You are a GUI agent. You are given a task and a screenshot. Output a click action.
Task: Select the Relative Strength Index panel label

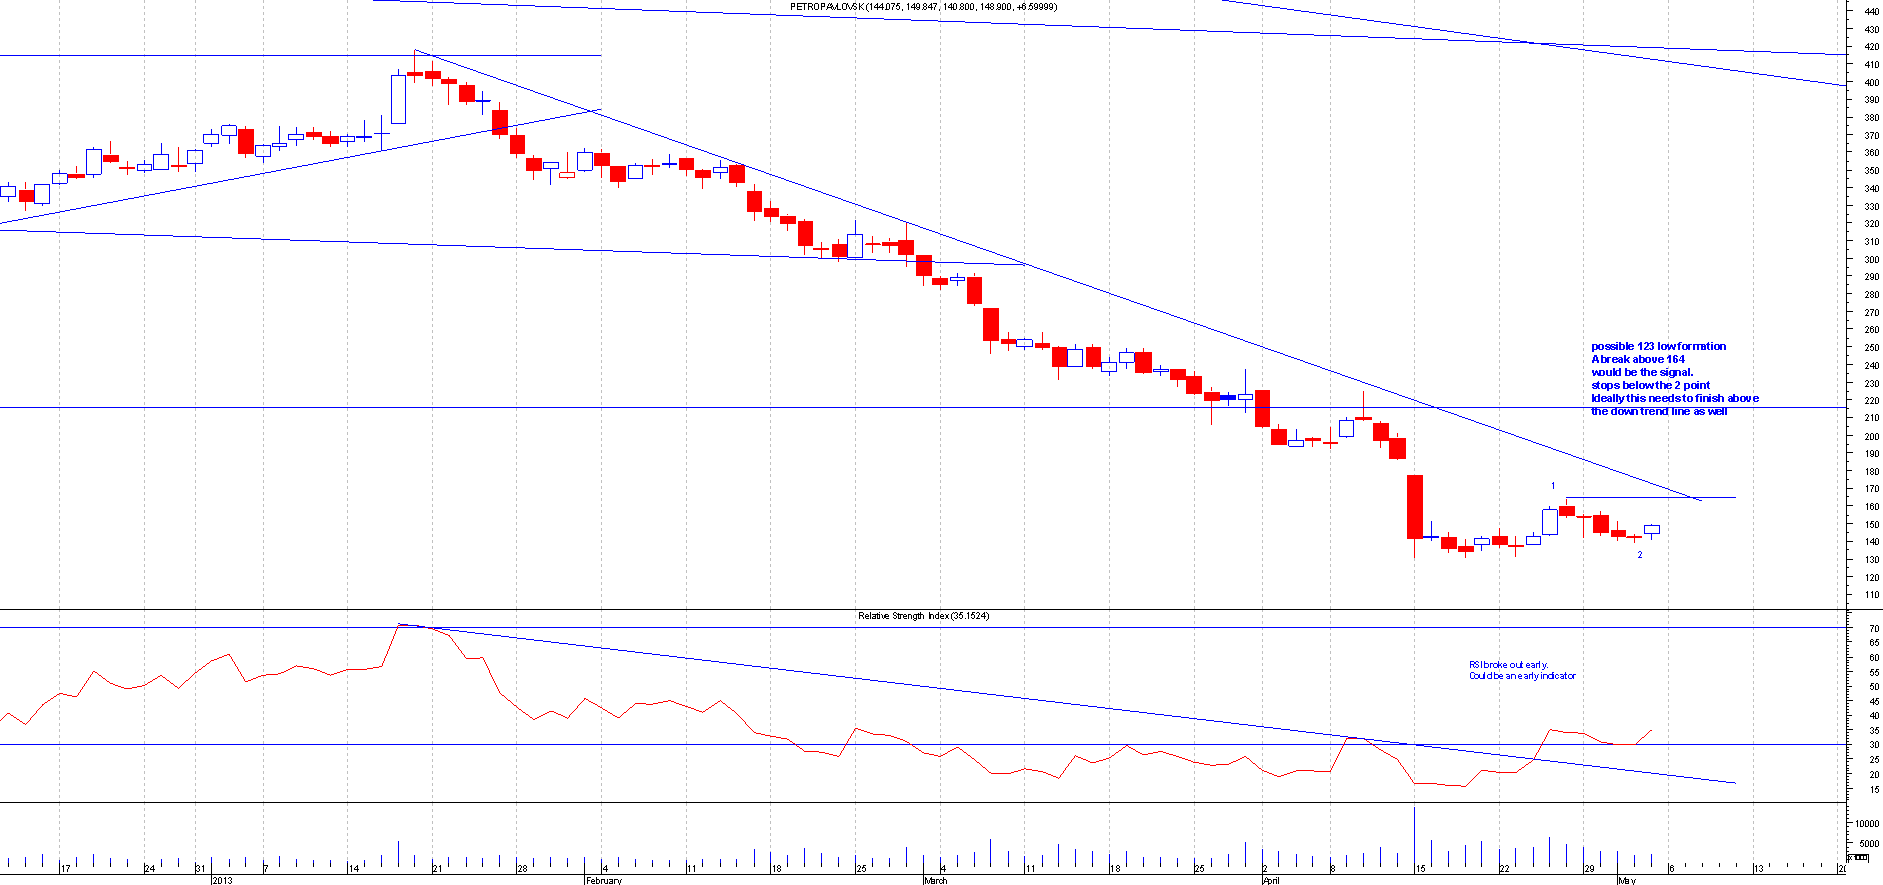point(923,616)
